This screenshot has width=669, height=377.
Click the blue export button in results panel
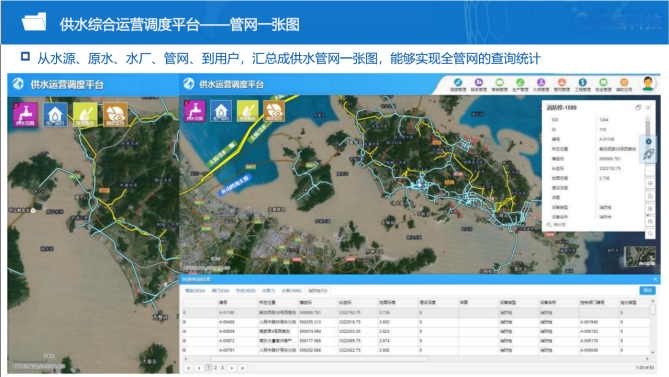coord(647,290)
